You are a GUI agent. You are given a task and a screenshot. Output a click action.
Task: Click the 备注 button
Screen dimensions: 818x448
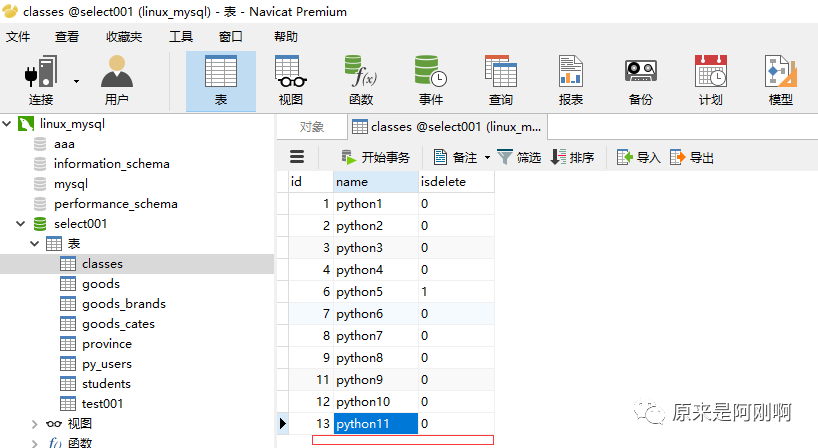pos(455,157)
